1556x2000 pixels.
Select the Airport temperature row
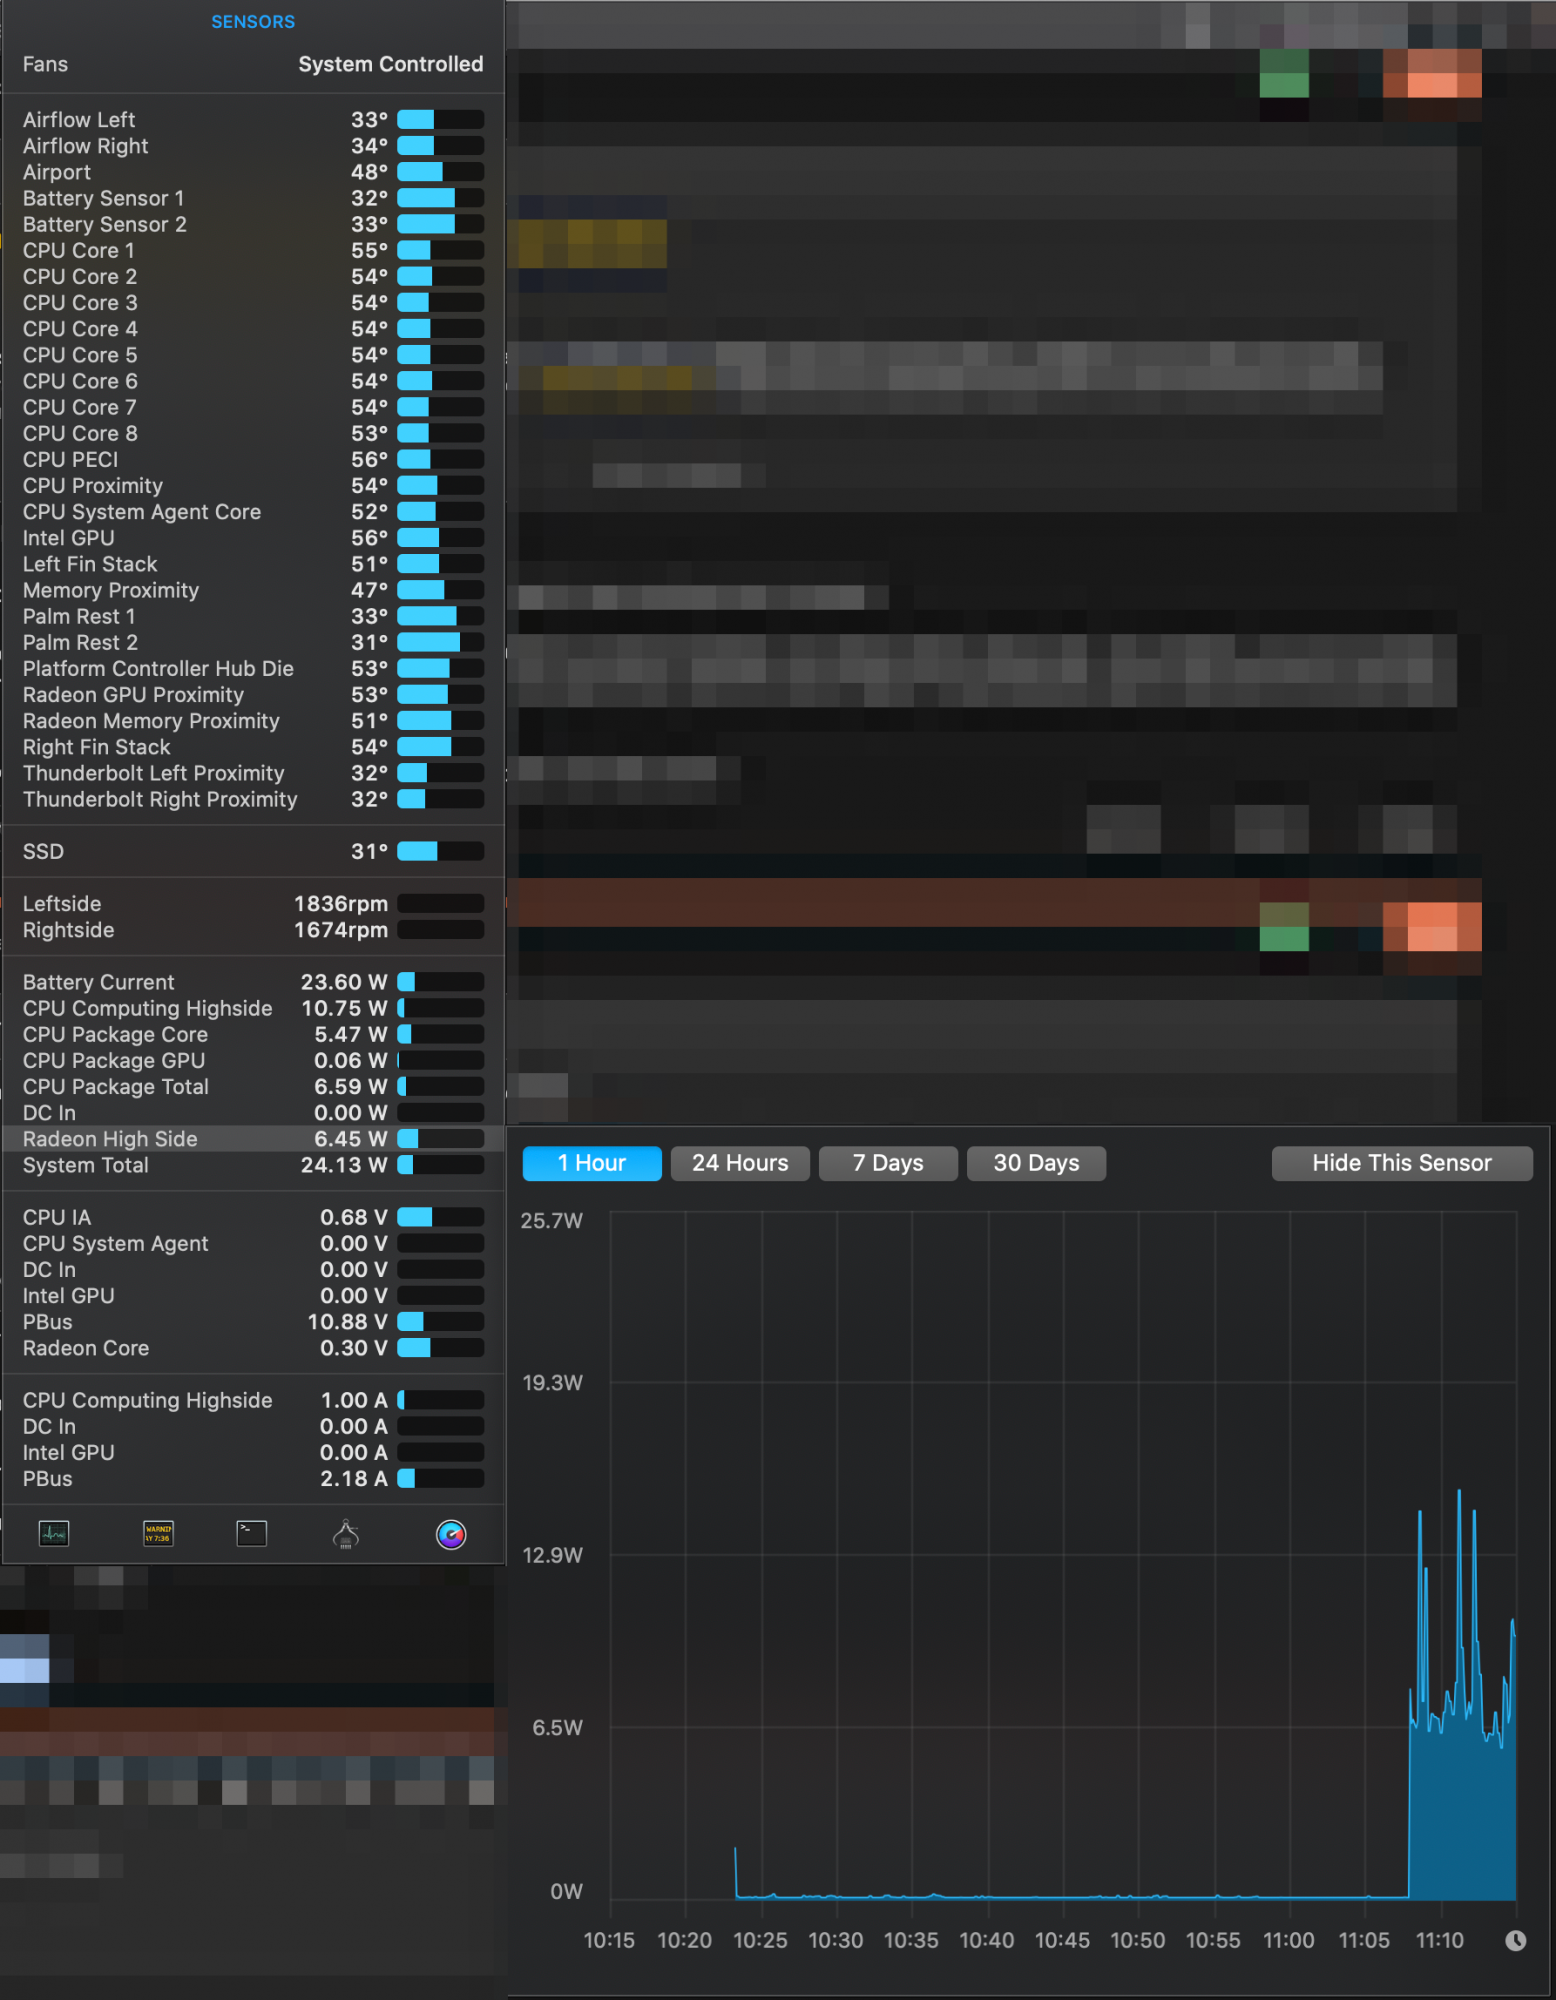pyautogui.click(x=253, y=172)
